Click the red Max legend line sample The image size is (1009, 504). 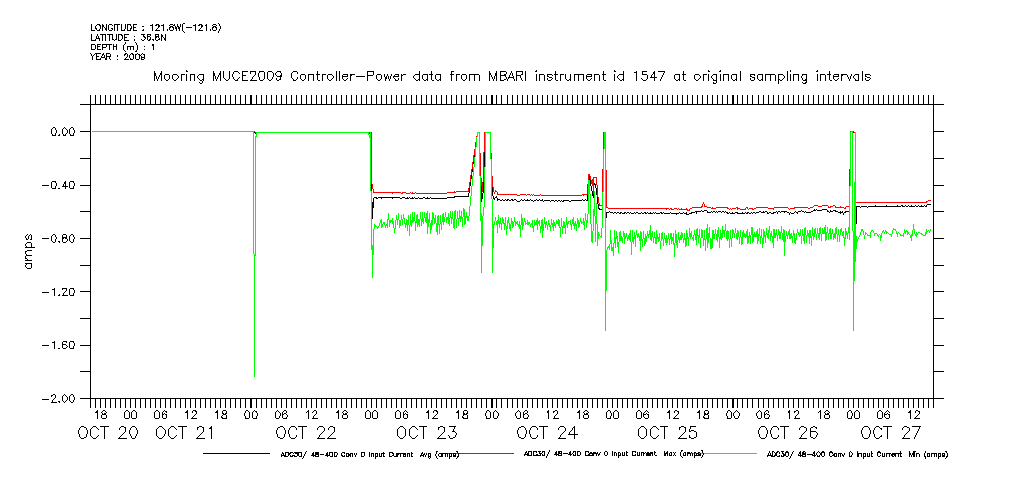point(489,453)
